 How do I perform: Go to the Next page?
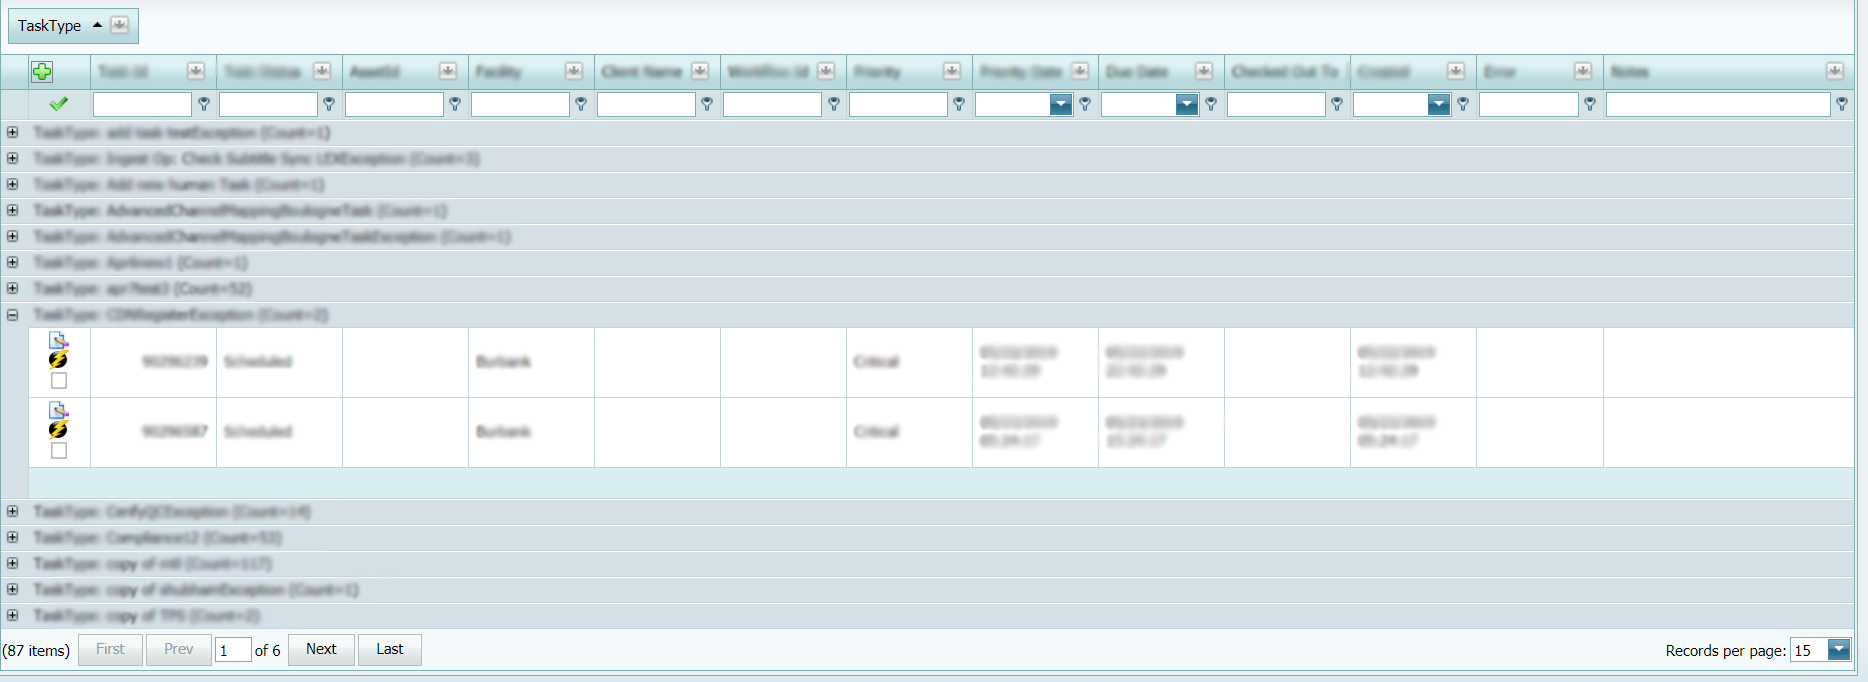pyautogui.click(x=321, y=650)
